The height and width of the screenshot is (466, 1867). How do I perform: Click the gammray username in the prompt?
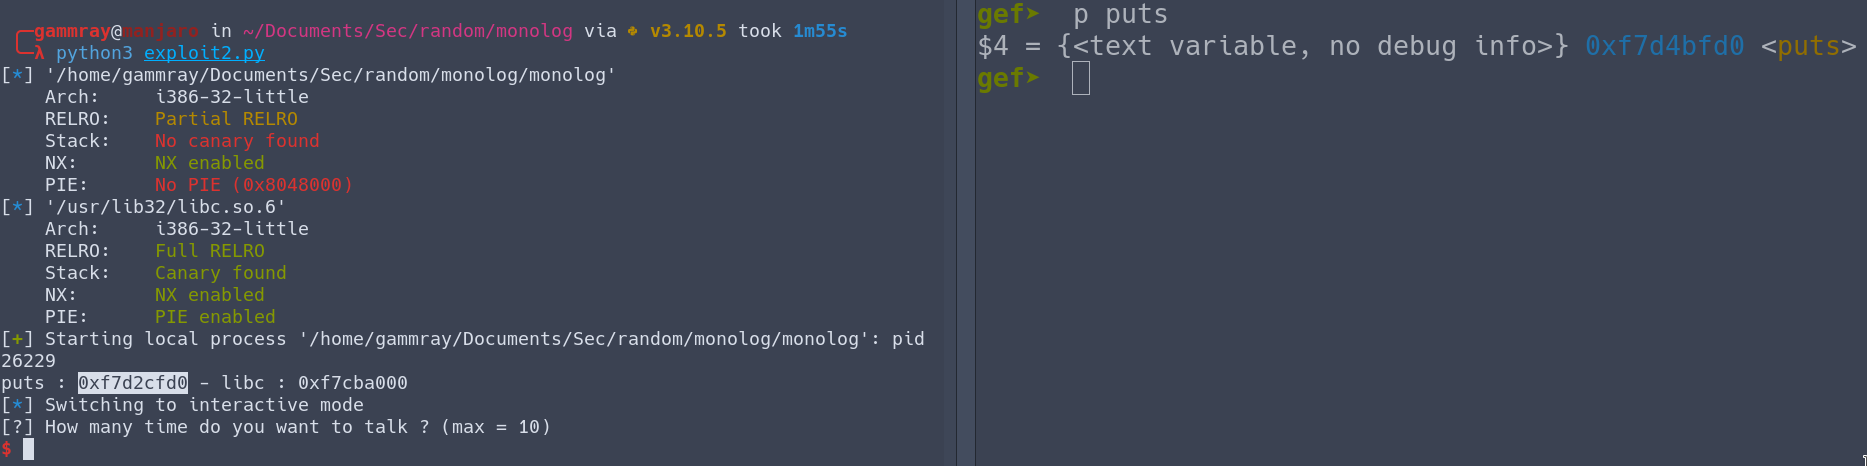click(x=72, y=31)
